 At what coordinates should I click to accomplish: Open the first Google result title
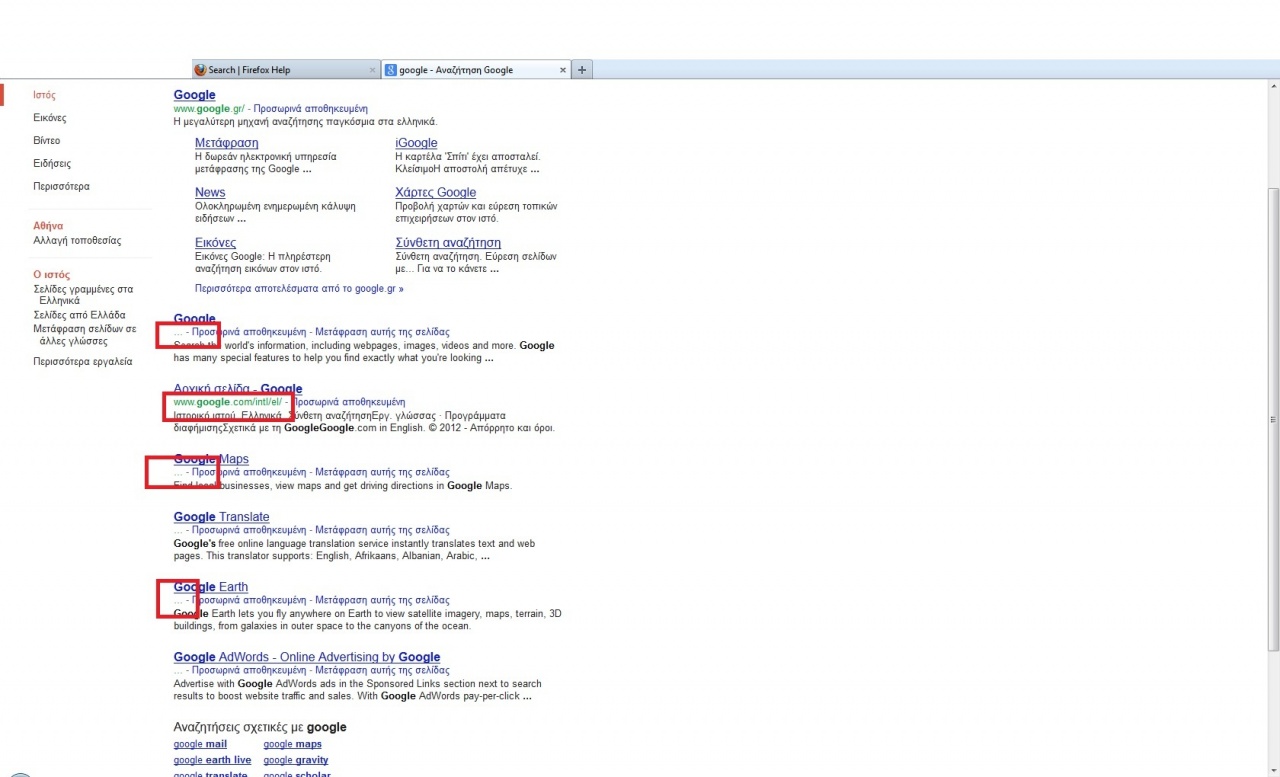pyautogui.click(x=194, y=96)
